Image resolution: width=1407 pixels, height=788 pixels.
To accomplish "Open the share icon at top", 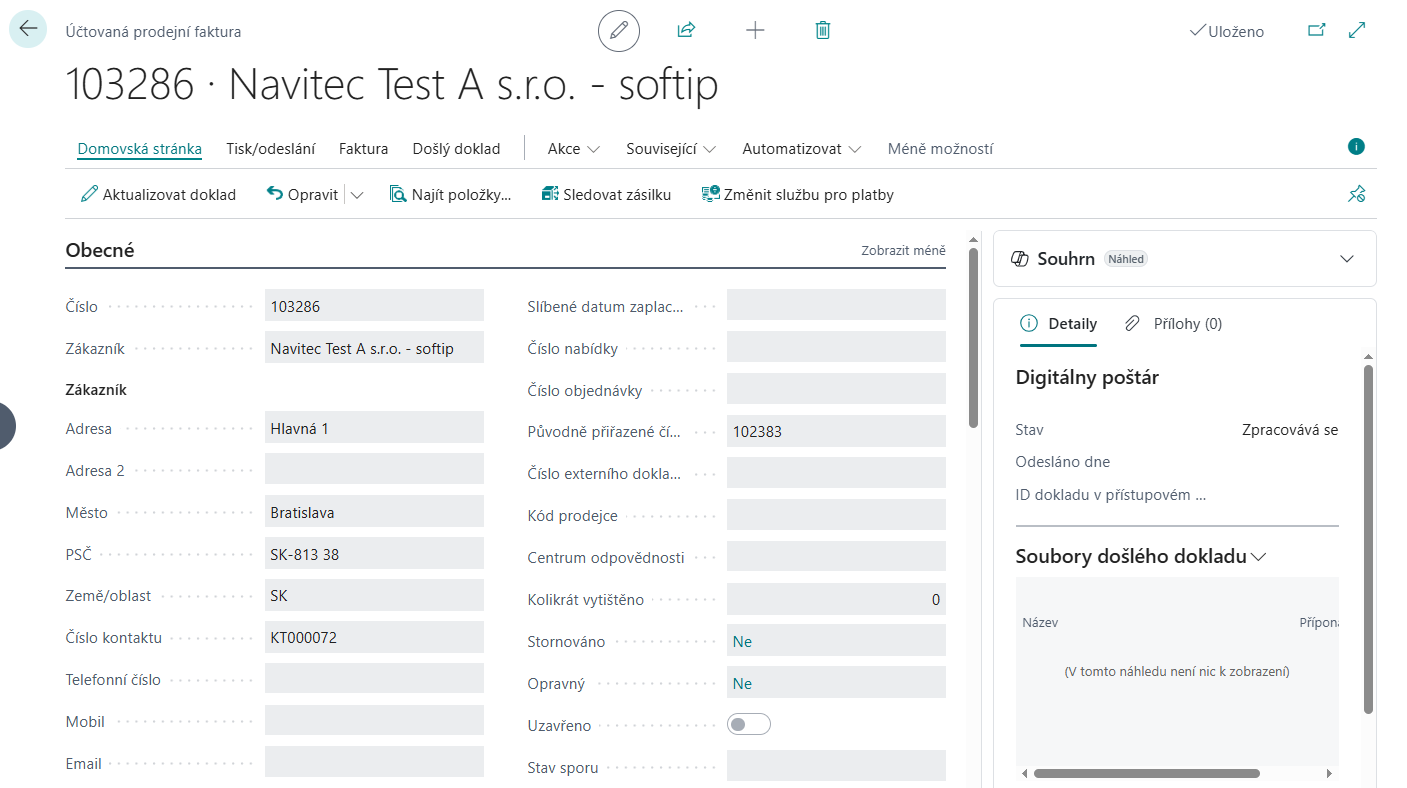I will [x=686, y=31].
